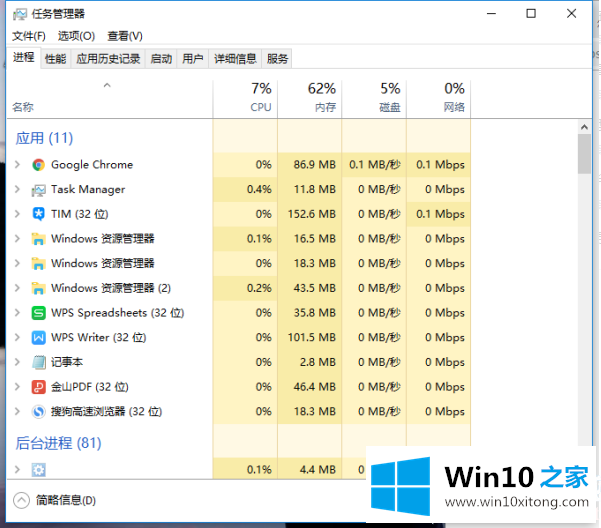Open the 查看(V) menu

(x=125, y=36)
